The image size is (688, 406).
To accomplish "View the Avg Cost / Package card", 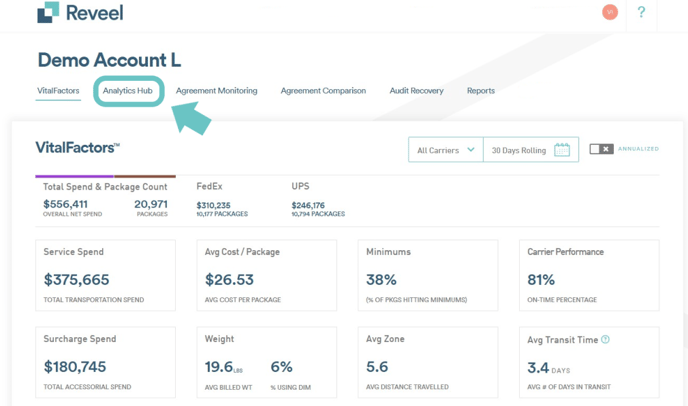I will (x=266, y=275).
